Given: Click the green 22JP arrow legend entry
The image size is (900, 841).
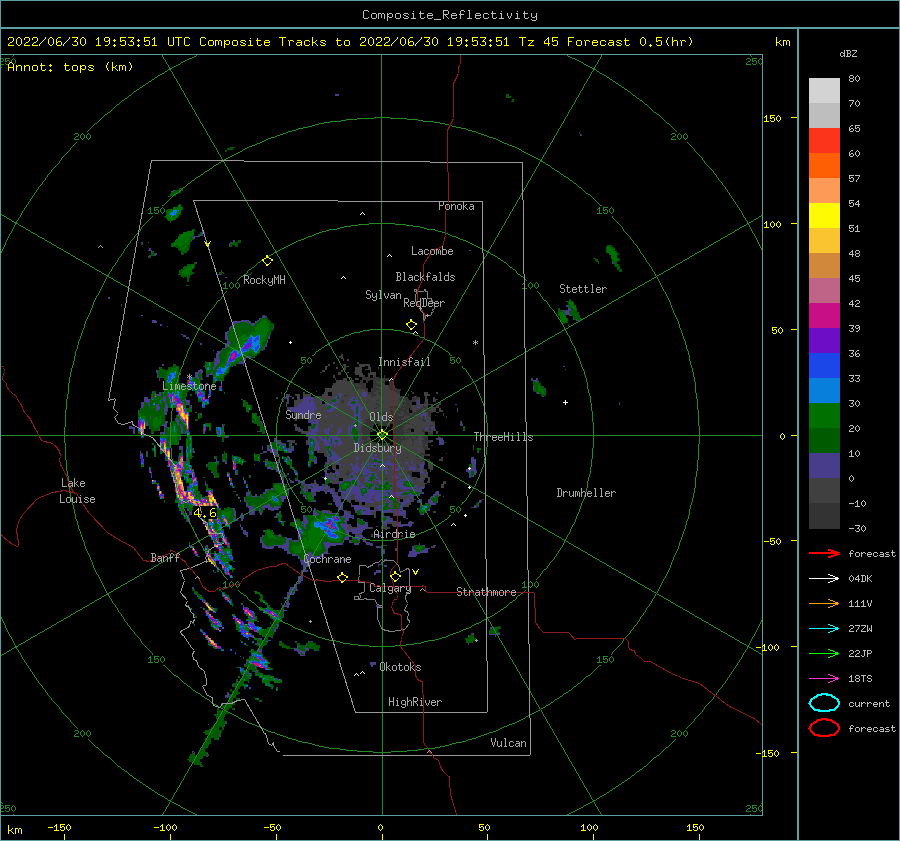Looking at the screenshot, I should [x=824, y=653].
